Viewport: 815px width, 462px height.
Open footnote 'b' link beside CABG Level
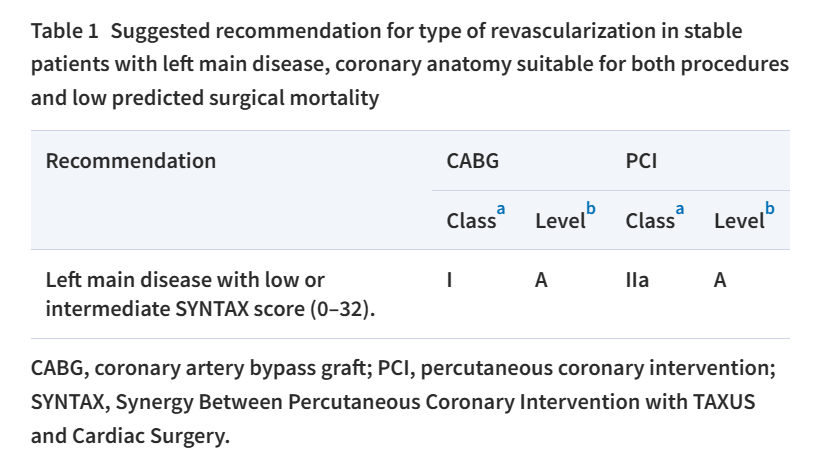[590, 208]
